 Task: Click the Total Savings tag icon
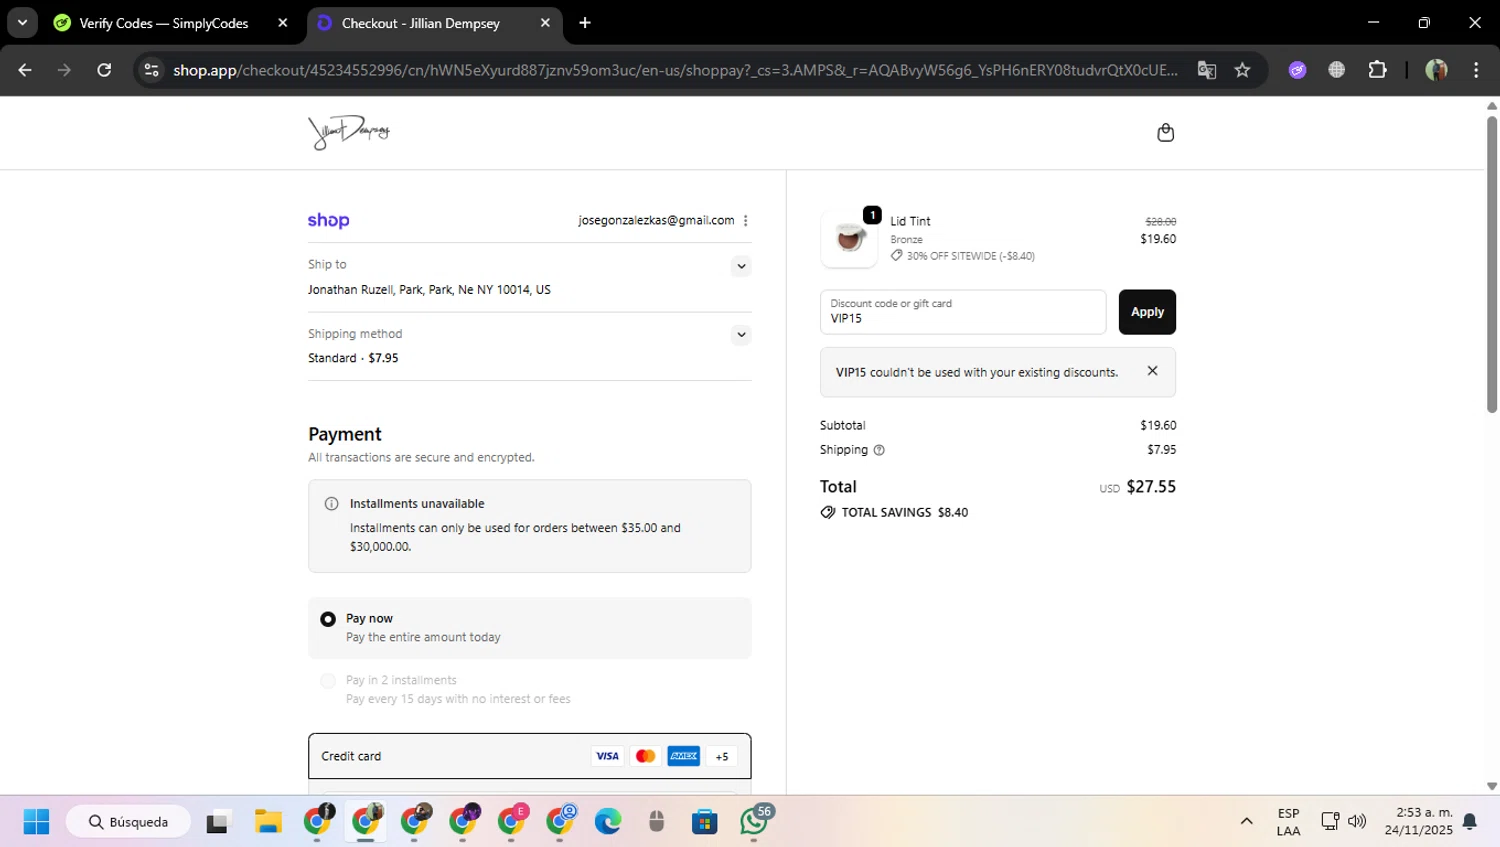click(827, 512)
